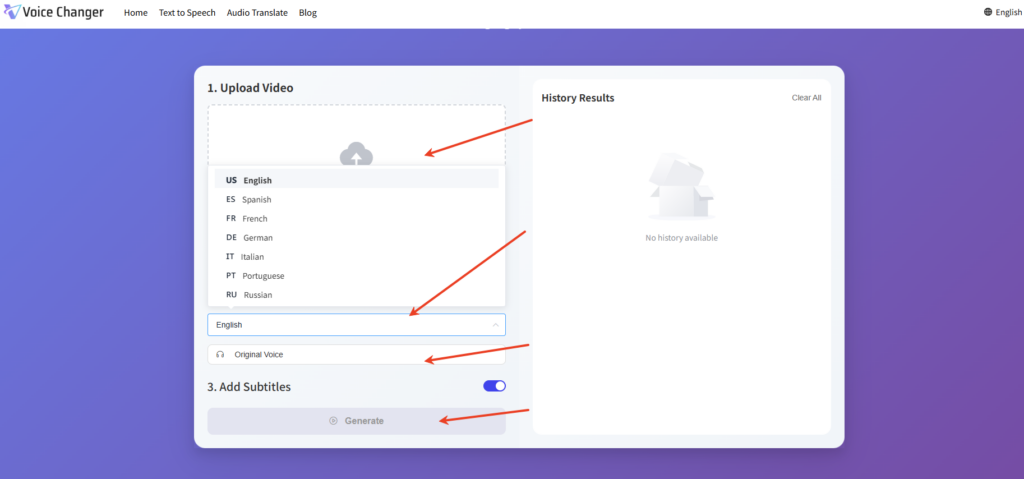Screen dimensions: 1024x479
Task: Choose ES Spanish option
Action: coord(357,199)
